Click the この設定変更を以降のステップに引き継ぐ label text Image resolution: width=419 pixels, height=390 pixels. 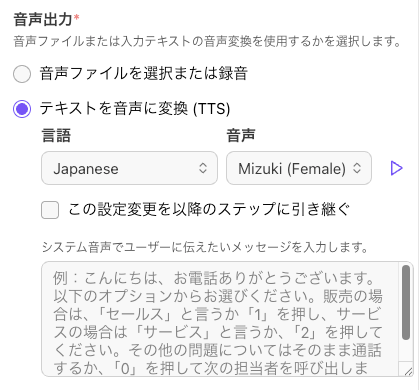click(x=209, y=209)
